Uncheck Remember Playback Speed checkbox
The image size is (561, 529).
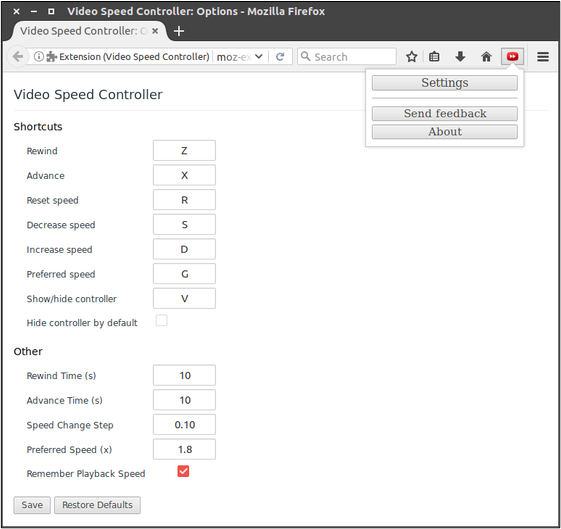click(x=183, y=471)
